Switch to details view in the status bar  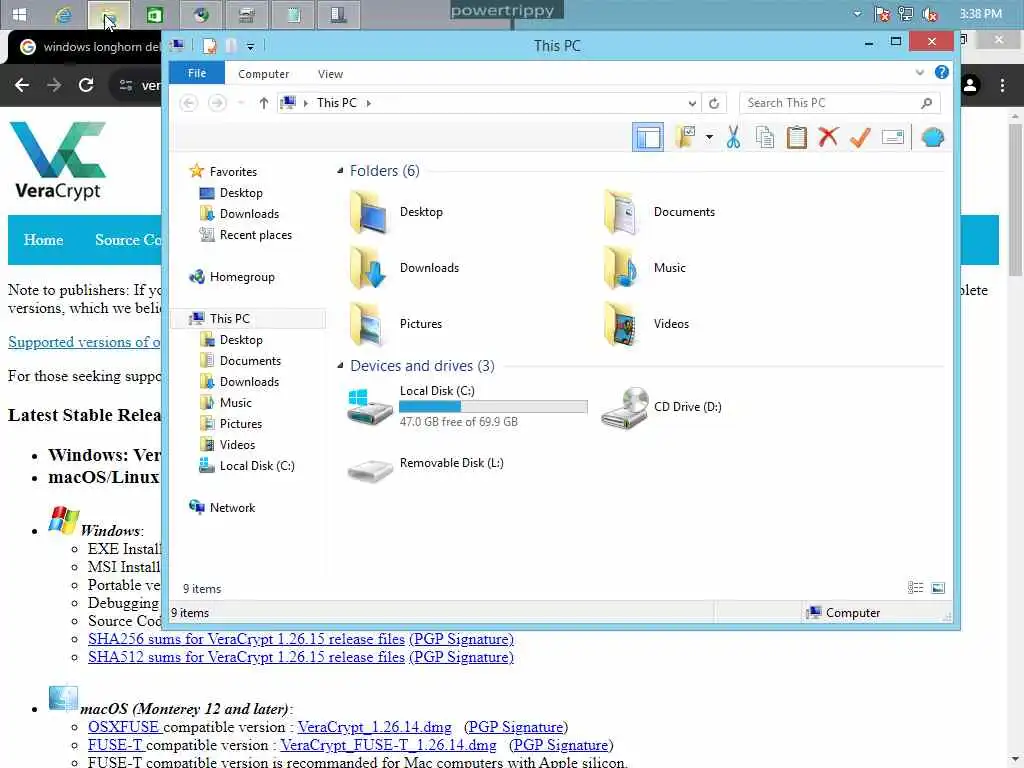coord(916,588)
